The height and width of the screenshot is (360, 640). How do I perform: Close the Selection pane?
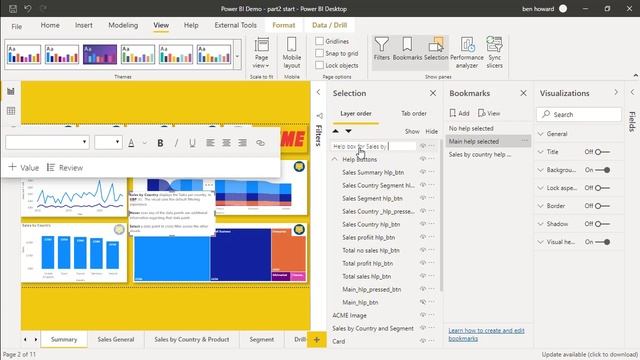coord(433,93)
